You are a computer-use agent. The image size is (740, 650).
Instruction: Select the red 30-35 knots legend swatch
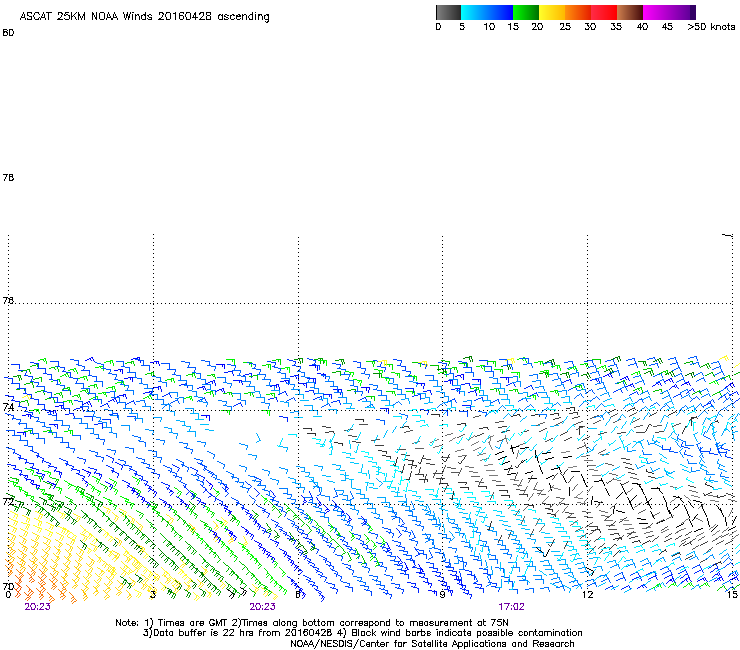[604, 12]
